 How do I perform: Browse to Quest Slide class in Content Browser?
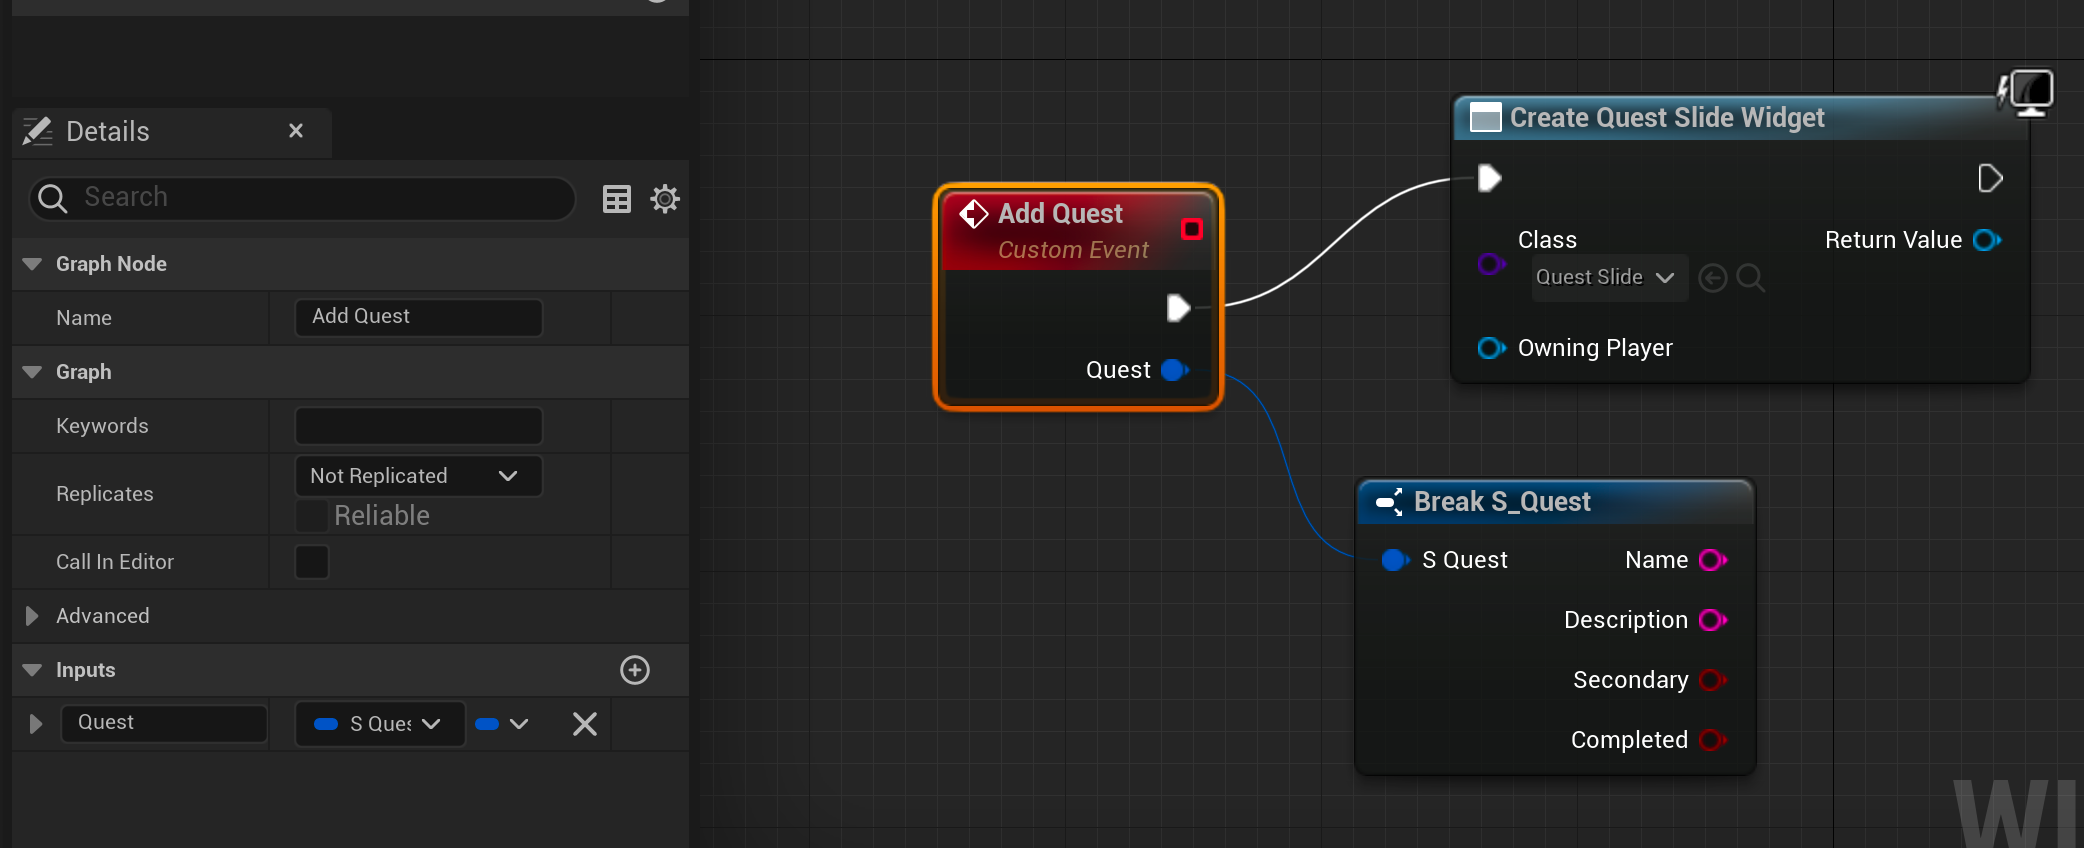coord(1750,278)
